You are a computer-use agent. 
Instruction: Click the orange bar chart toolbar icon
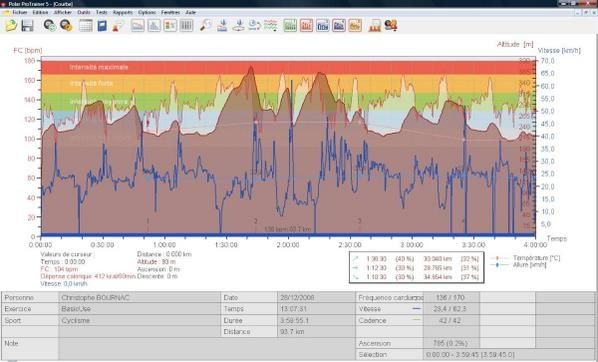coord(355,26)
